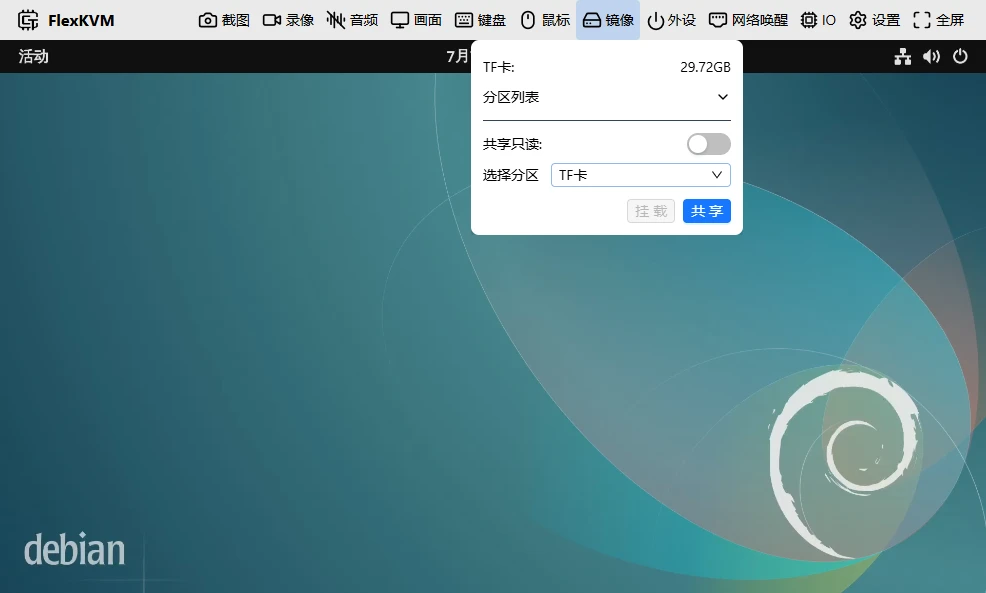This screenshot has width=986, height=593.
Task: Click the 共享只读: label
Action: pyautogui.click(x=512, y=144)
